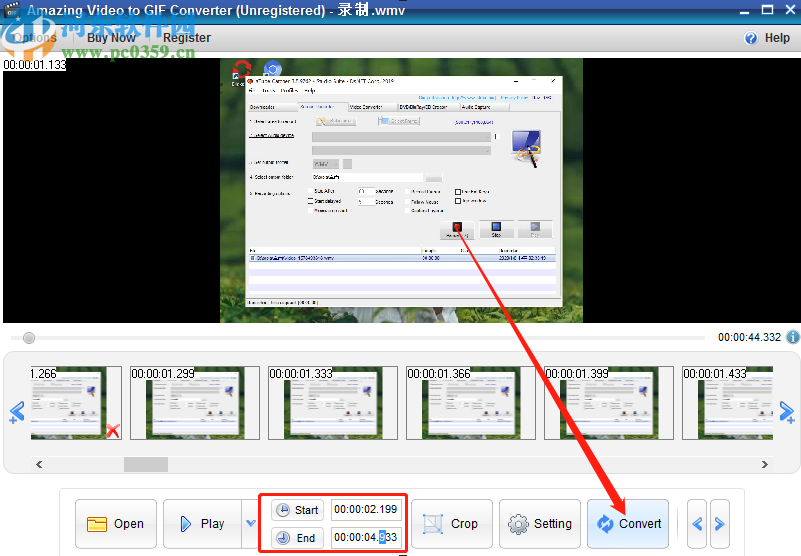The width and height of the screenshot is (801, 556).
Task: Click the clock icon on End button
Action: click(x=282, y=538)
